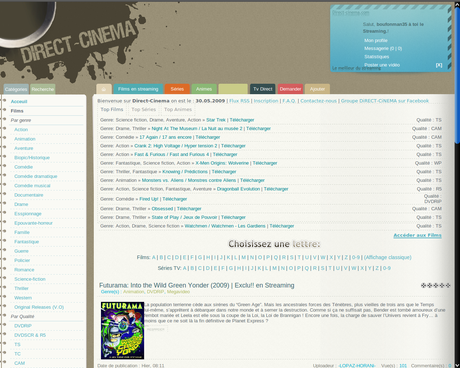Switch to the Top Films sub-tab
The width and height of the screenshot is (460, 368).
[x=112, y=109]
